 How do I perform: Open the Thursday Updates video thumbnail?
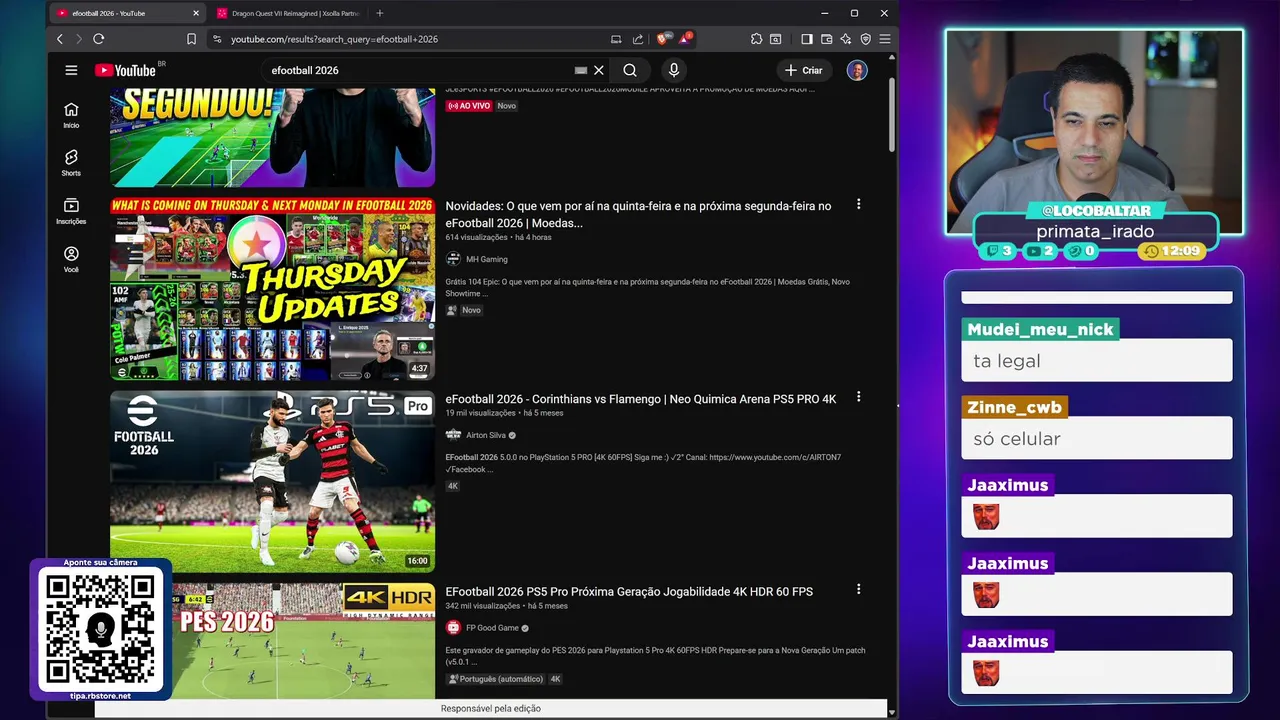(x=272, y=289)
